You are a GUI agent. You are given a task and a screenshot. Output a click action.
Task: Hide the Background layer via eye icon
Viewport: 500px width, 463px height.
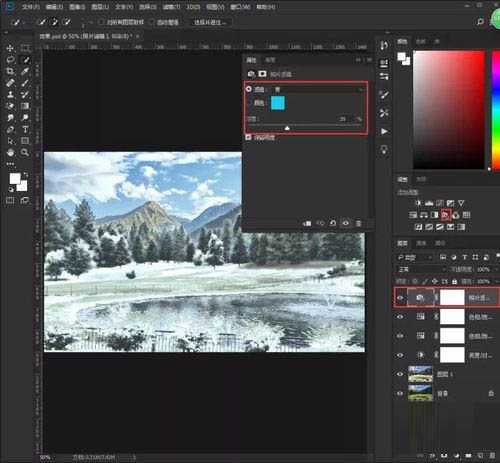(400, 393)
